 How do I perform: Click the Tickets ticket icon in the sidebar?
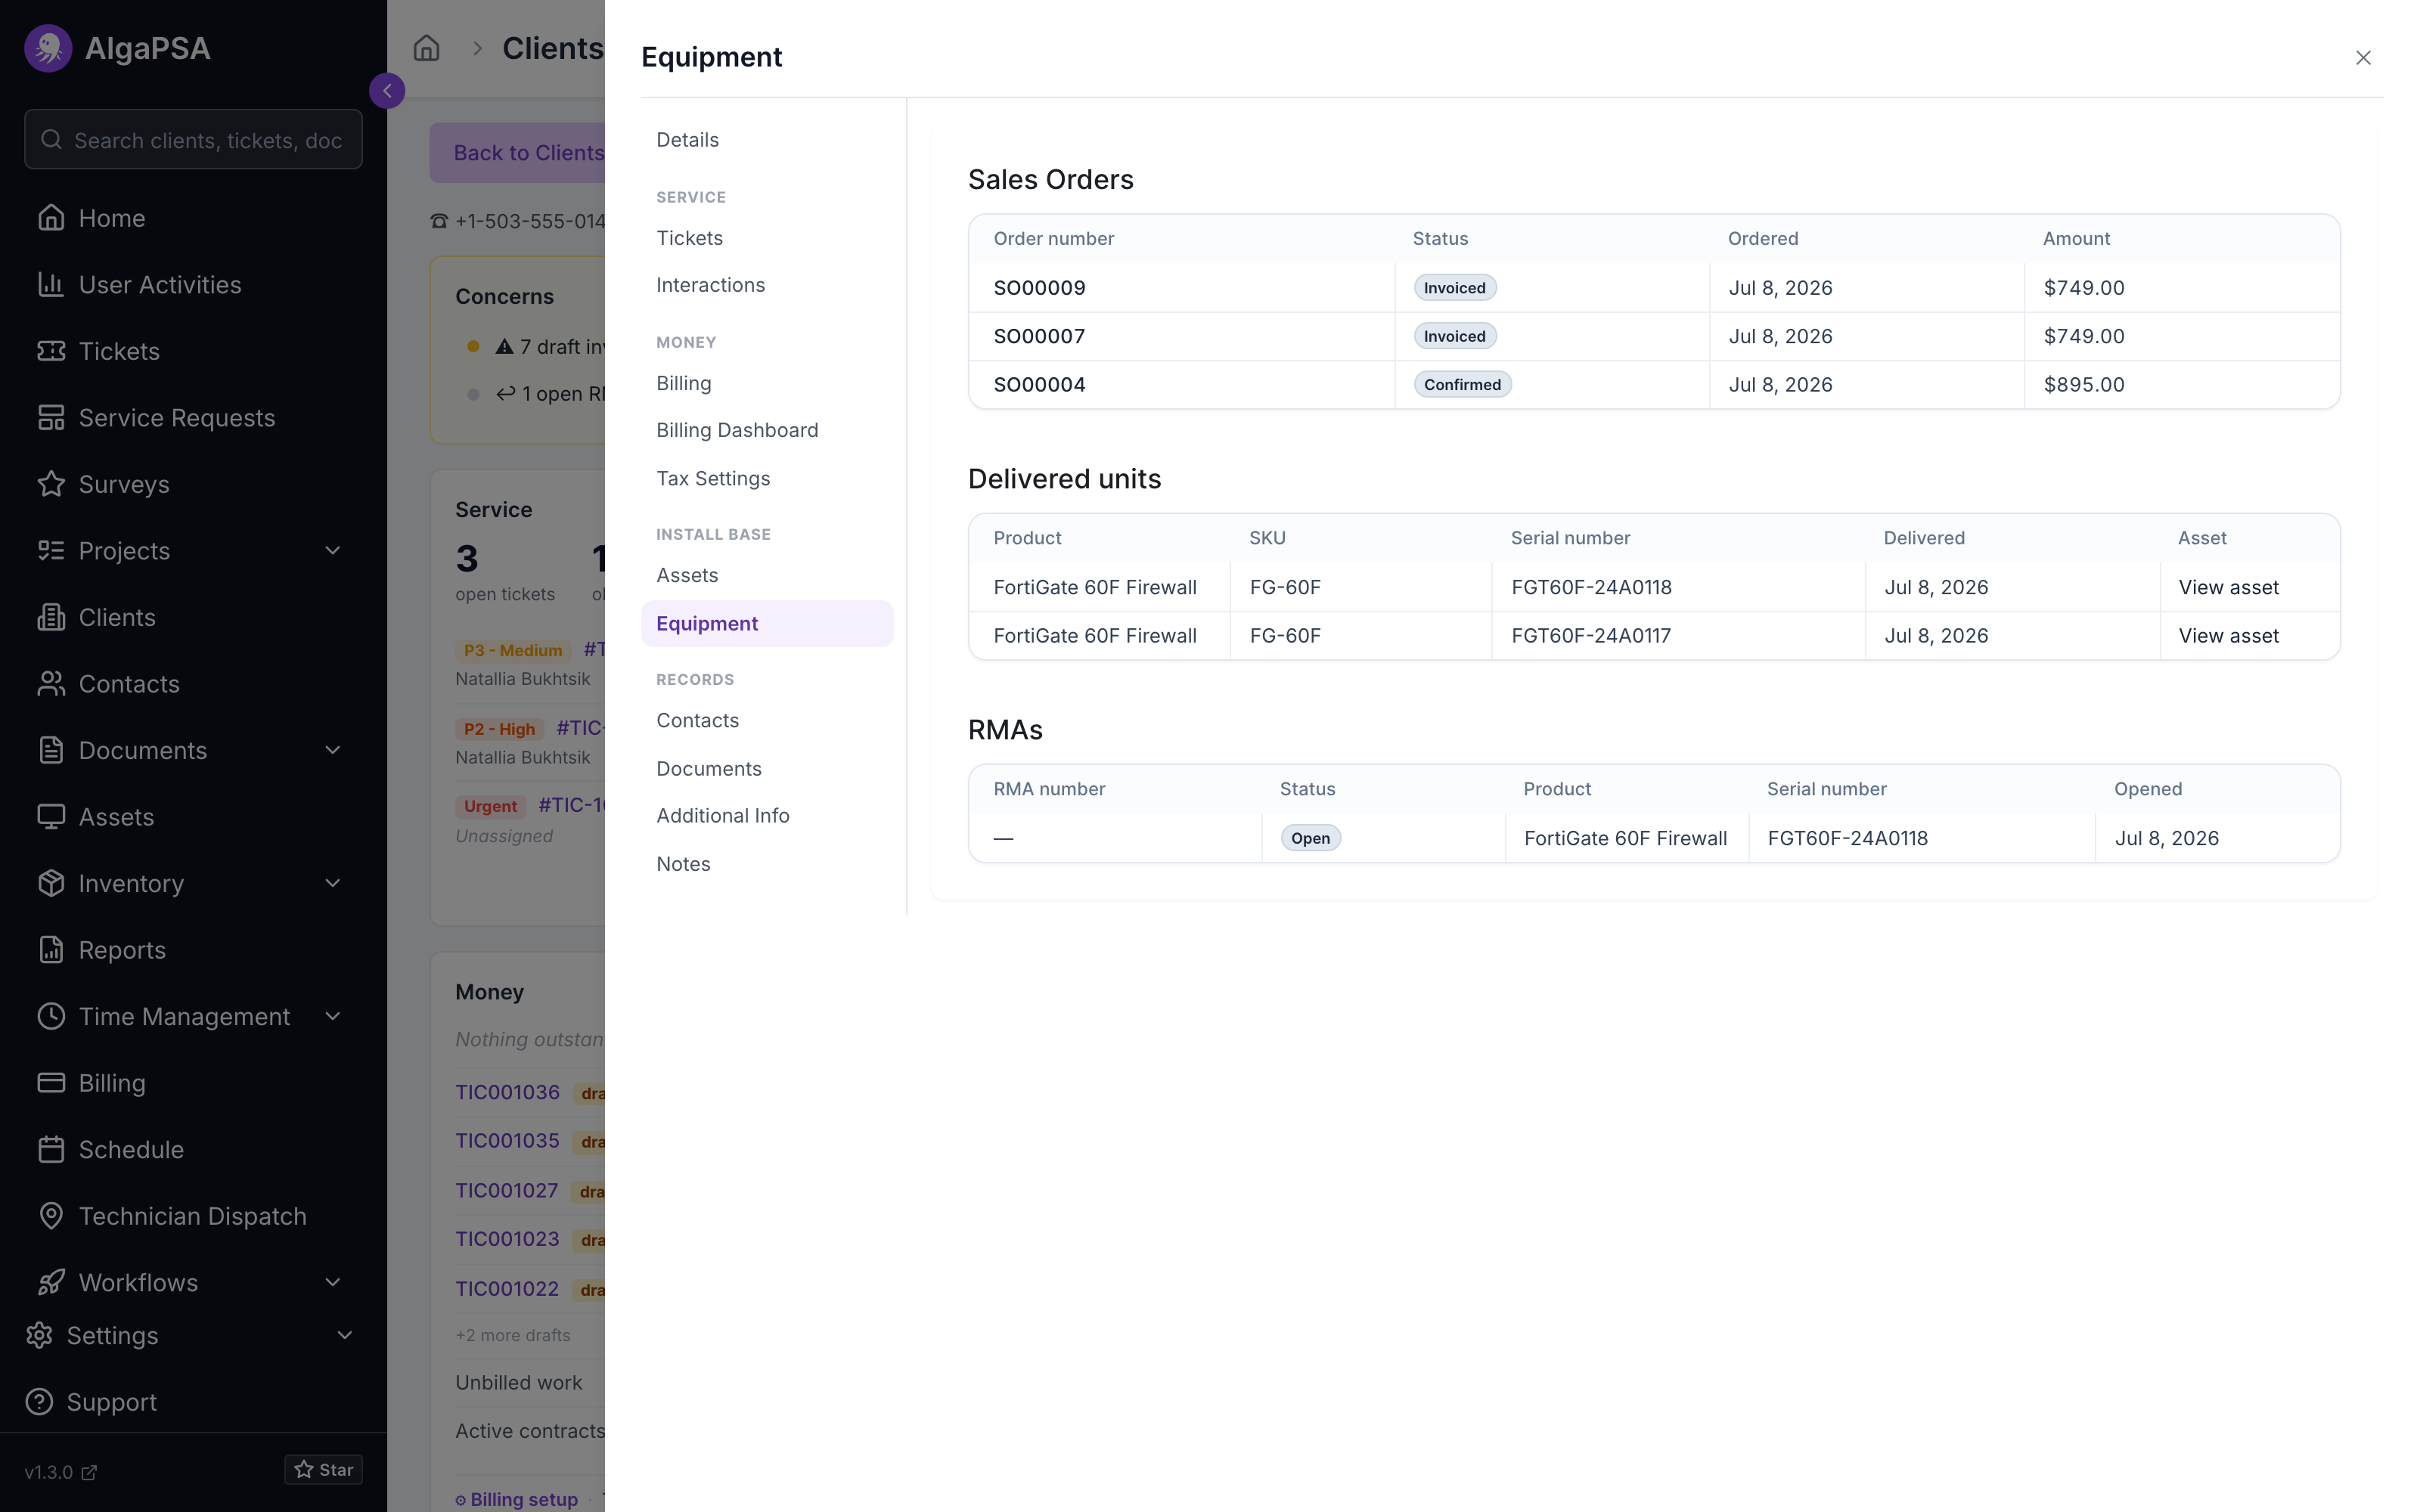51,351
